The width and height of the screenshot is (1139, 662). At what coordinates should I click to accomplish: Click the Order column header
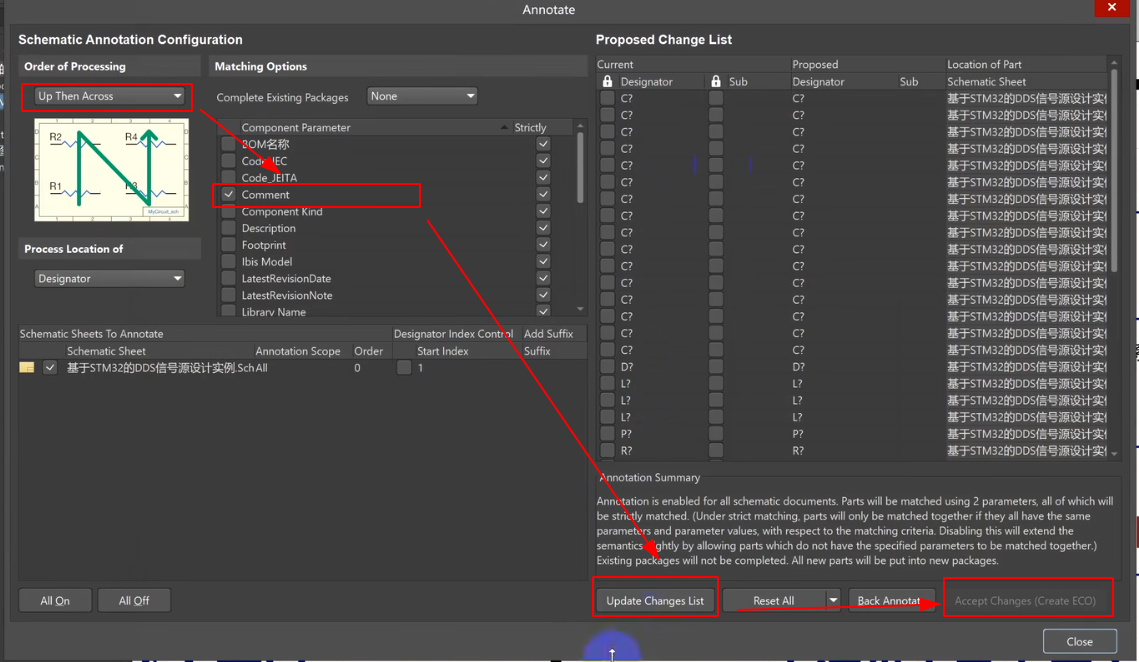click(368, 351)
